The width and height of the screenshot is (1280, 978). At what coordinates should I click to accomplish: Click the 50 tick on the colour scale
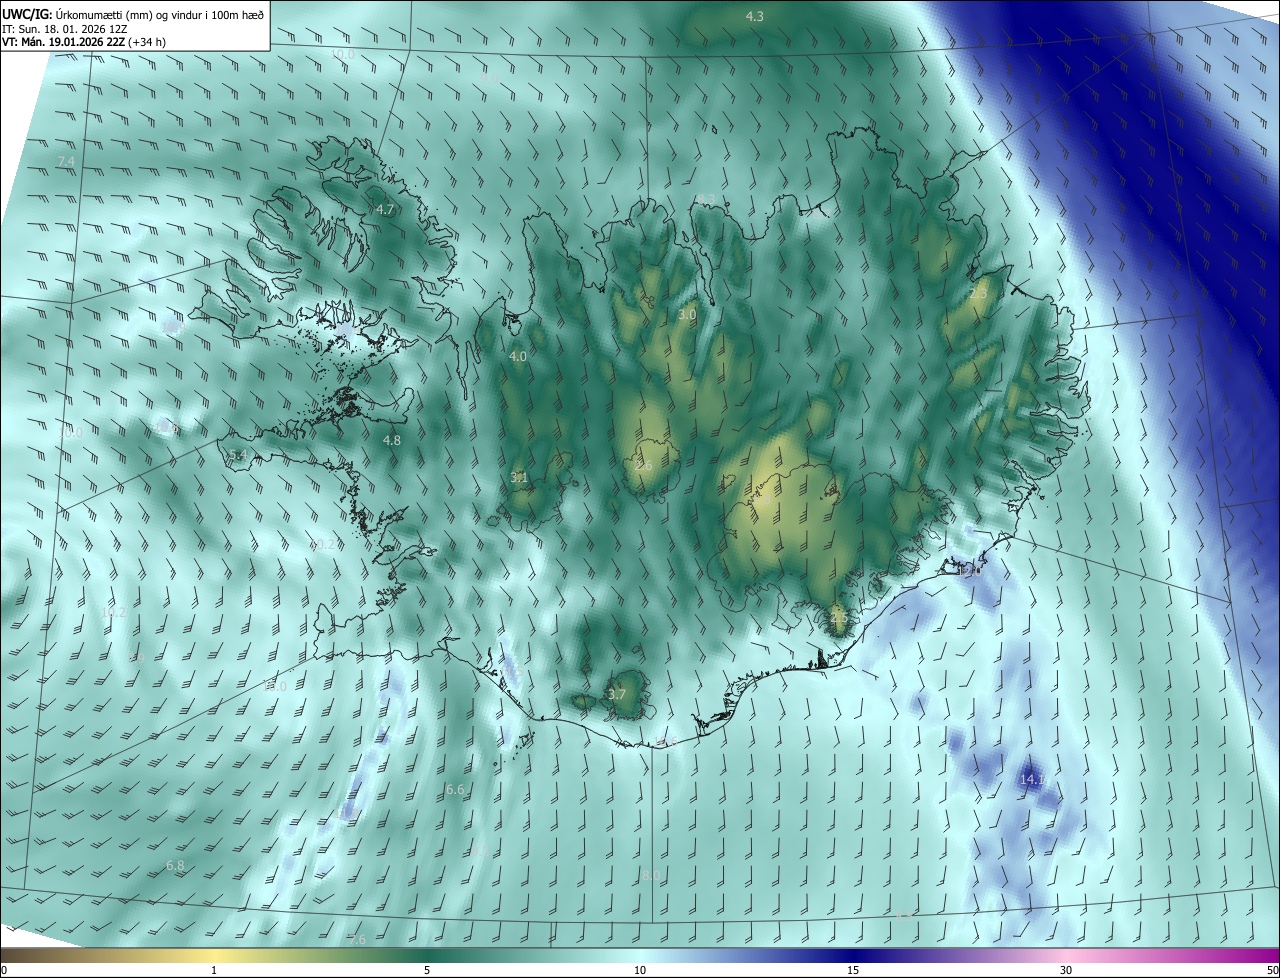[x=1272, y=971]
